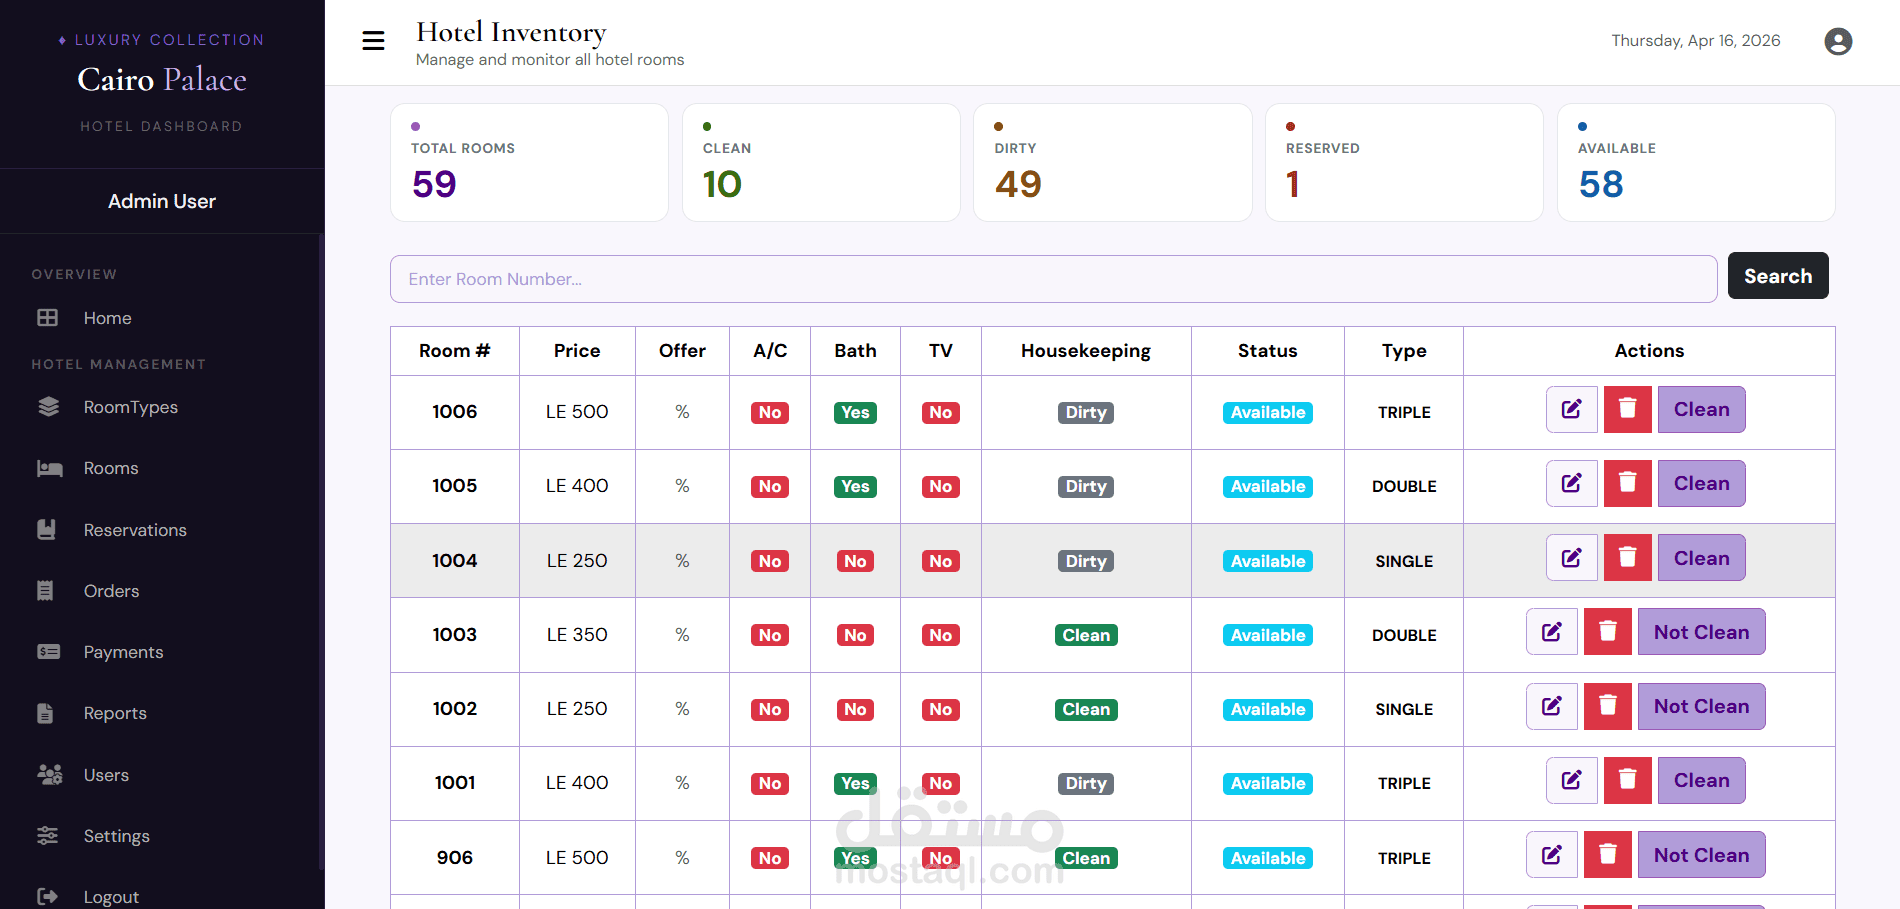
Task: Click the Room # column header
Action: 455,351
